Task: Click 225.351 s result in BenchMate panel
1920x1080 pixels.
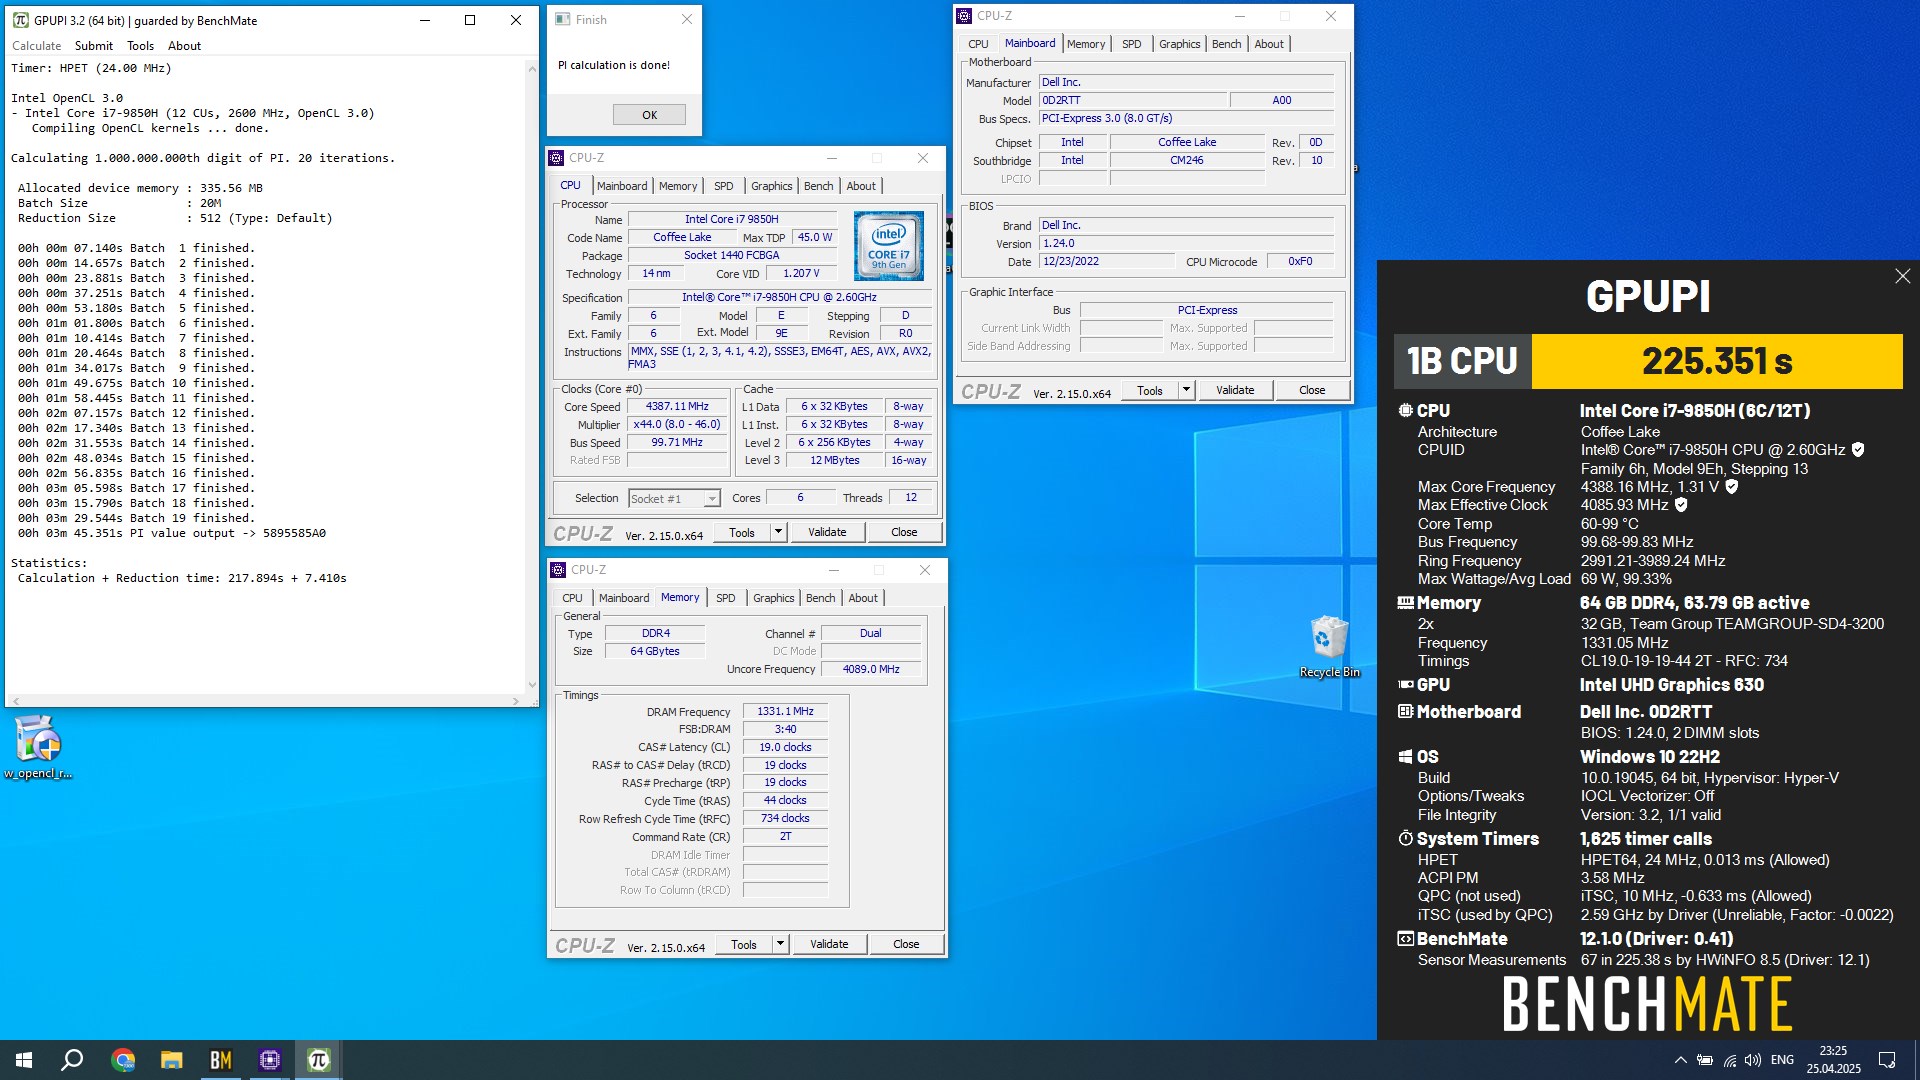Action: point(1717,361)
